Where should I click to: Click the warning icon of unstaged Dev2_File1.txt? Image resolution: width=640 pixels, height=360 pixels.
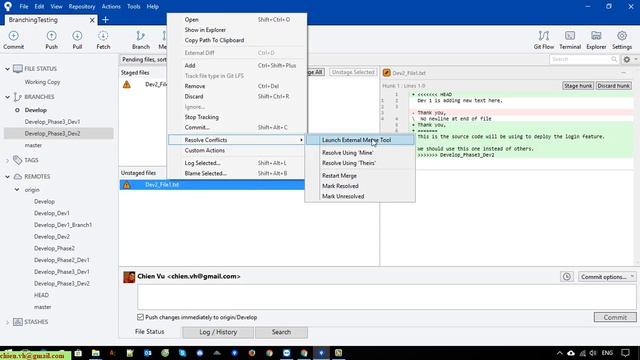(127, 185)
